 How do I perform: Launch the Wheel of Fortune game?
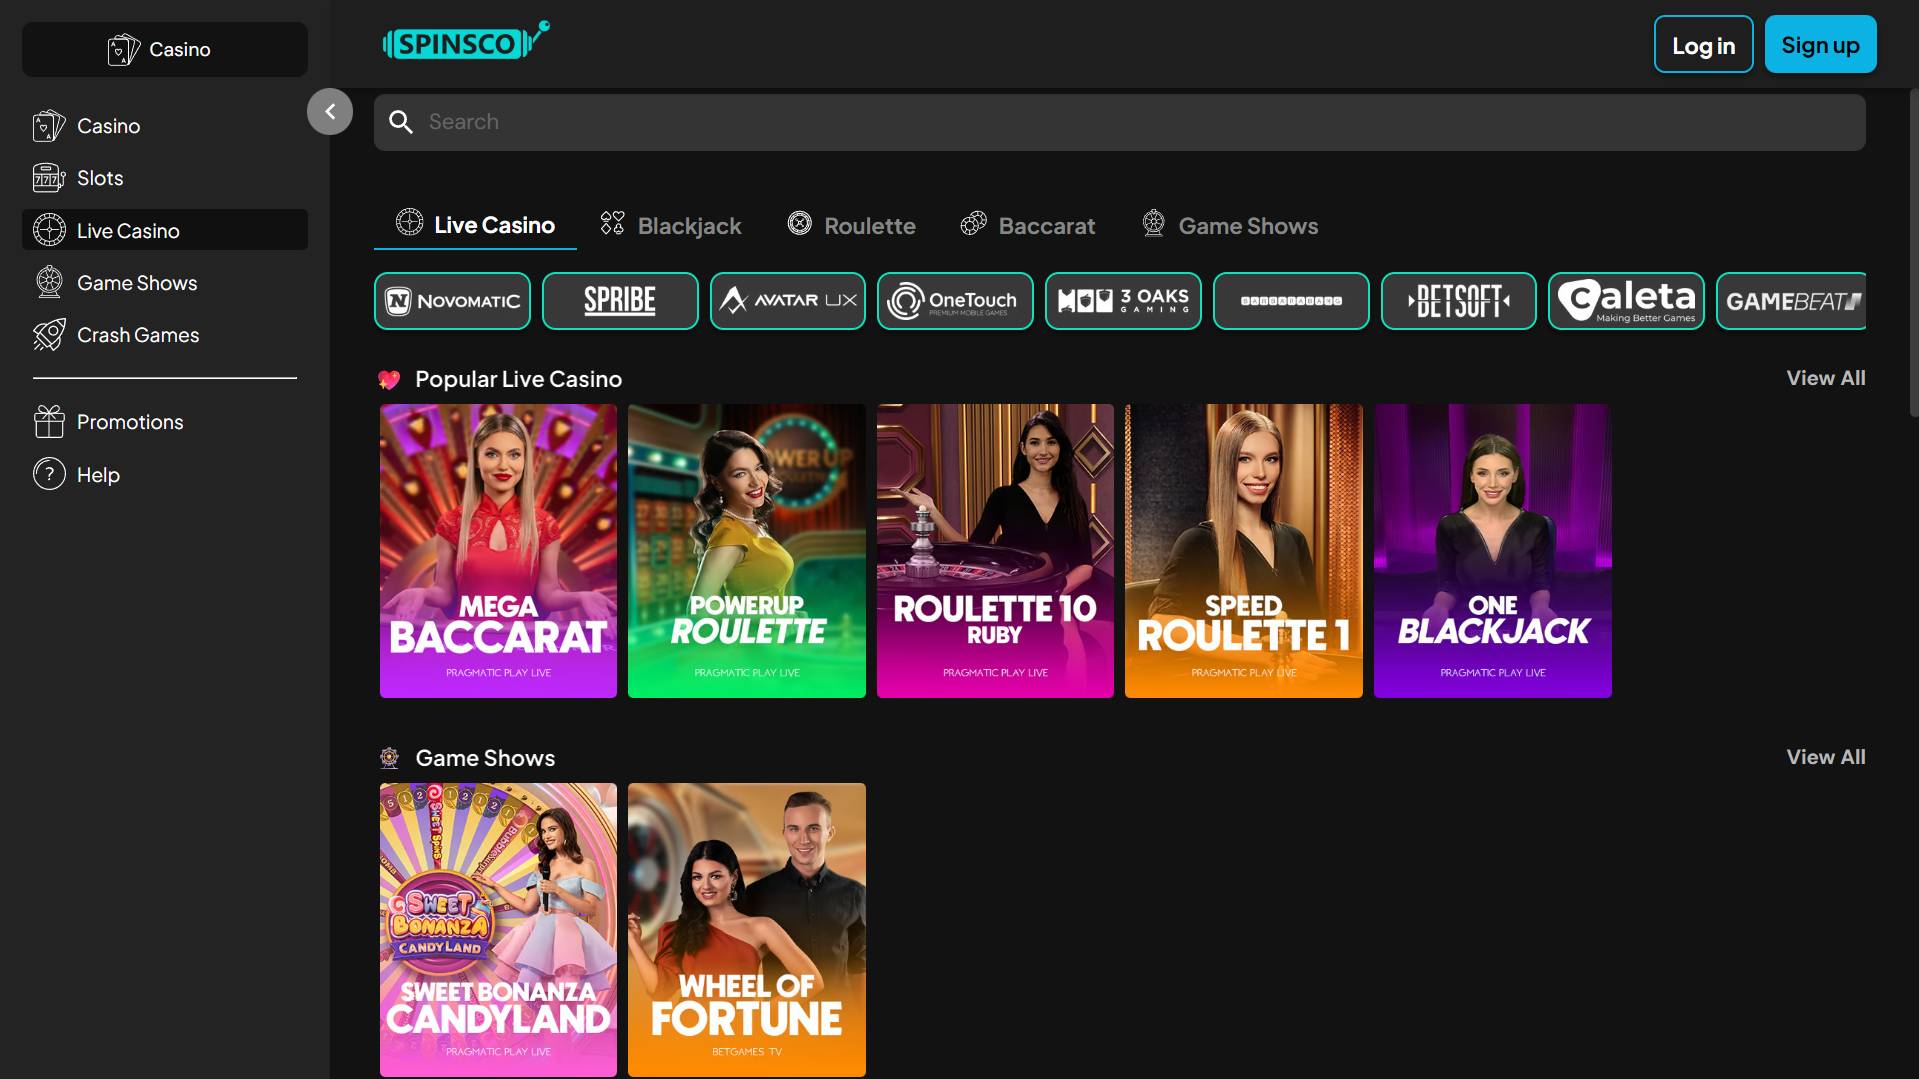746,930
